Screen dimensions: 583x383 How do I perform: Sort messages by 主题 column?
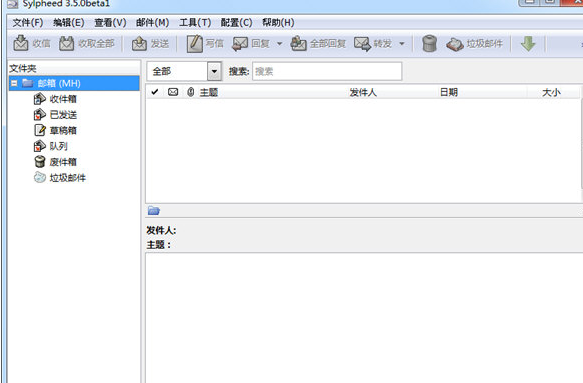point(209,92)
